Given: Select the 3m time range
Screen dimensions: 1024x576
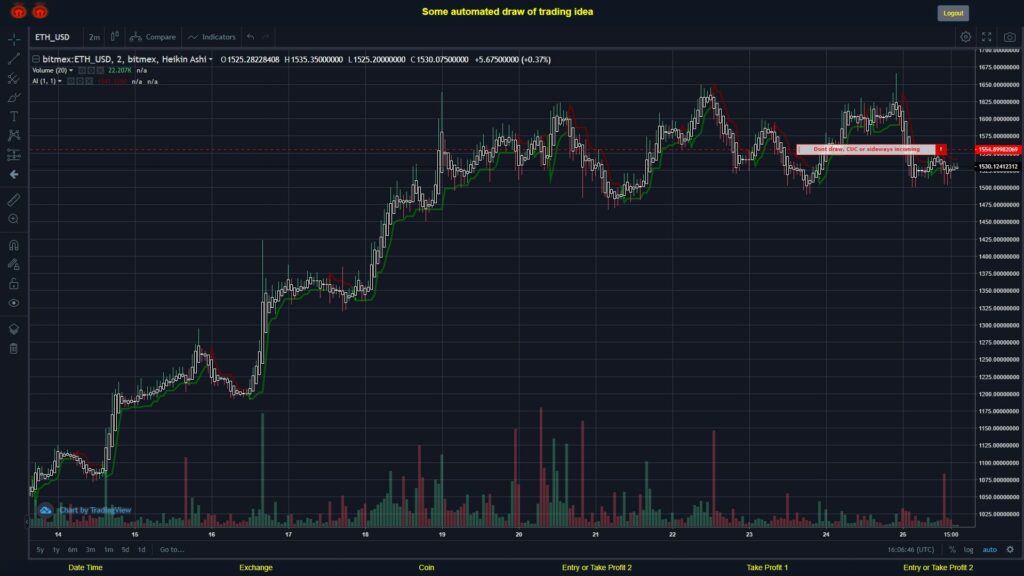Looking at the screenshot, I should (90, 550).
